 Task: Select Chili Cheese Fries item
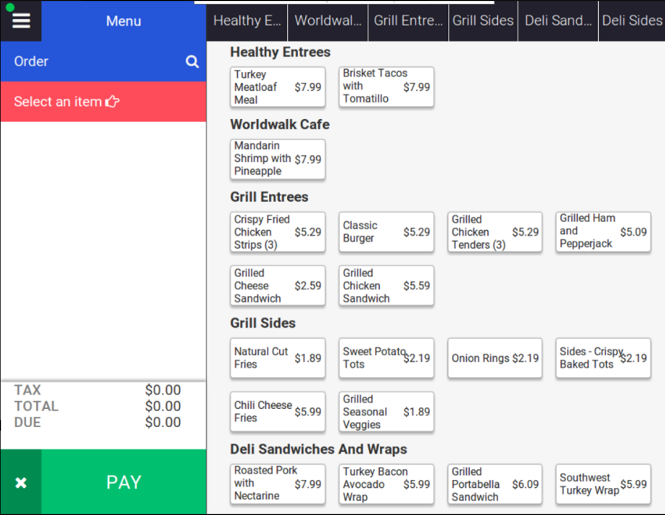click(277, 412)
